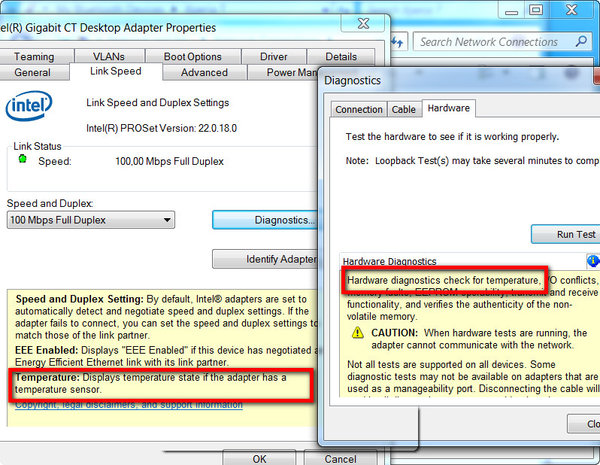The image size is (600, 465).
Task: Run the hardware test
Action: (x=566, y=234)
